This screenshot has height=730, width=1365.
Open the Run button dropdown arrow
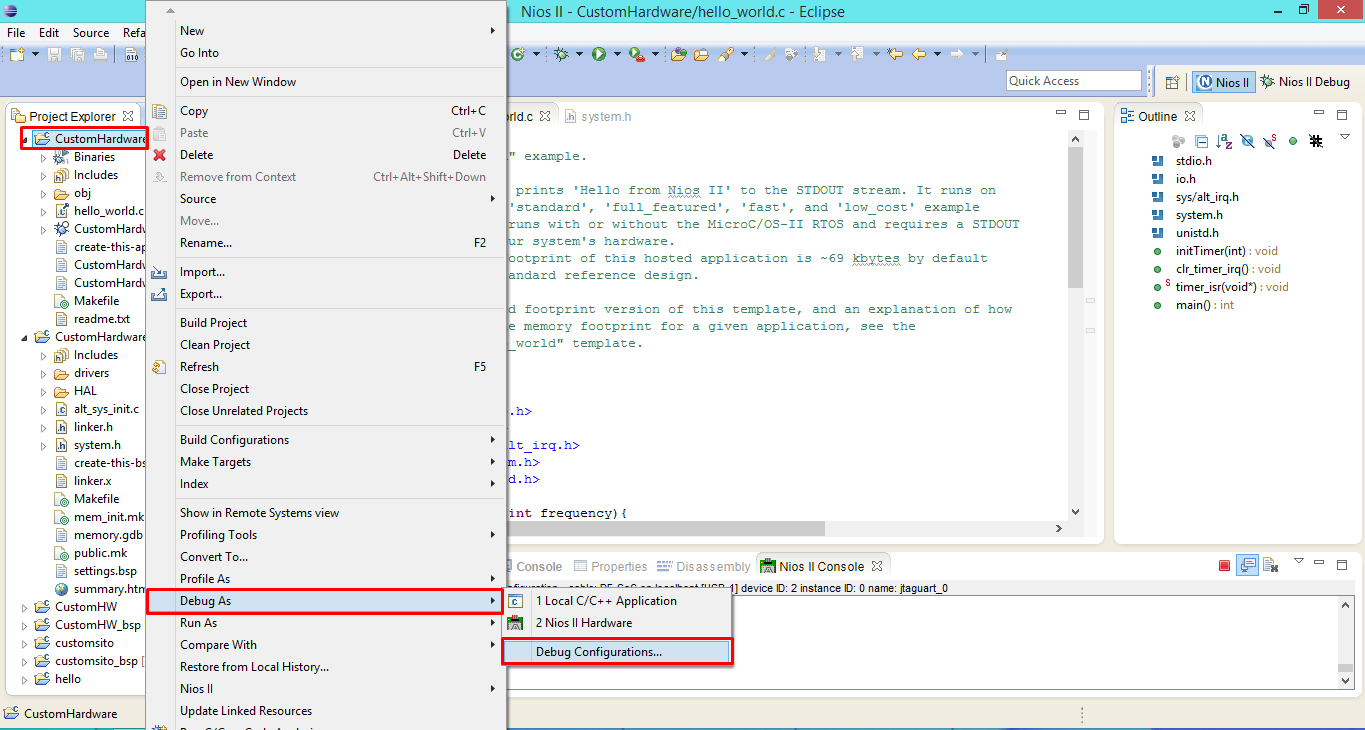click(617, 54)
